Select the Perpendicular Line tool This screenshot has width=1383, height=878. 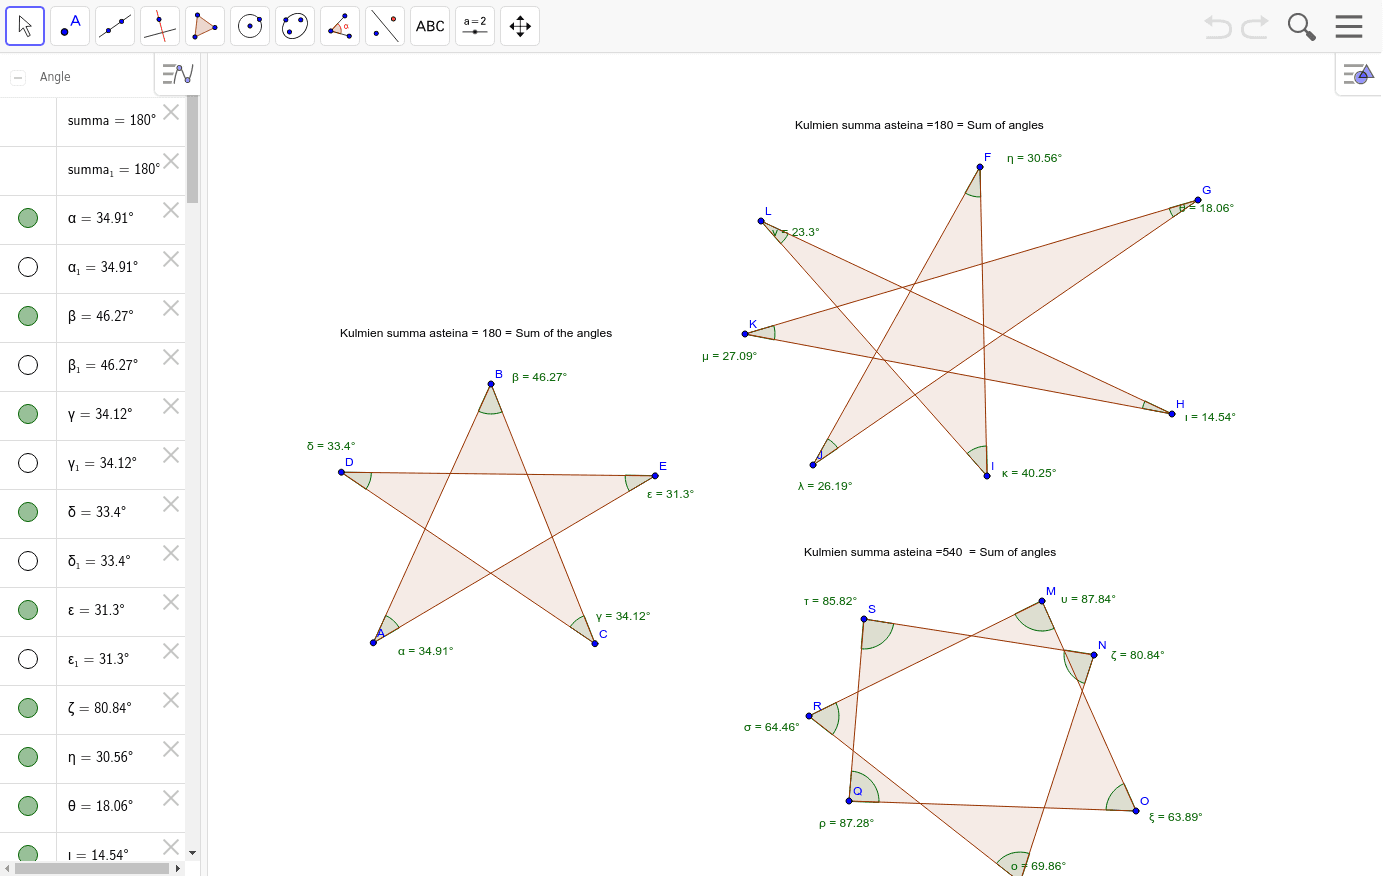pyautogui.click(x=160, y=26)
